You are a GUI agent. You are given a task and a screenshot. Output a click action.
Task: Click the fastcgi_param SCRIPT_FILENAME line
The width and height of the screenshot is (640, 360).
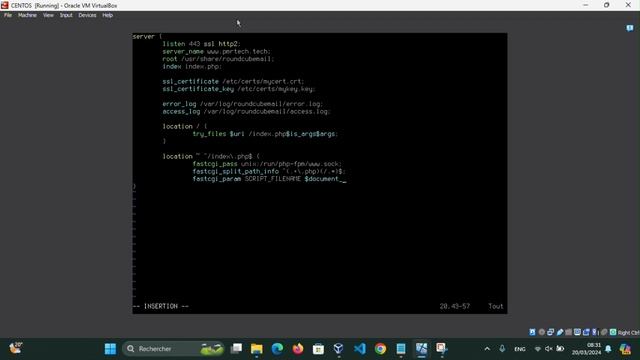(x=269, y=179)
